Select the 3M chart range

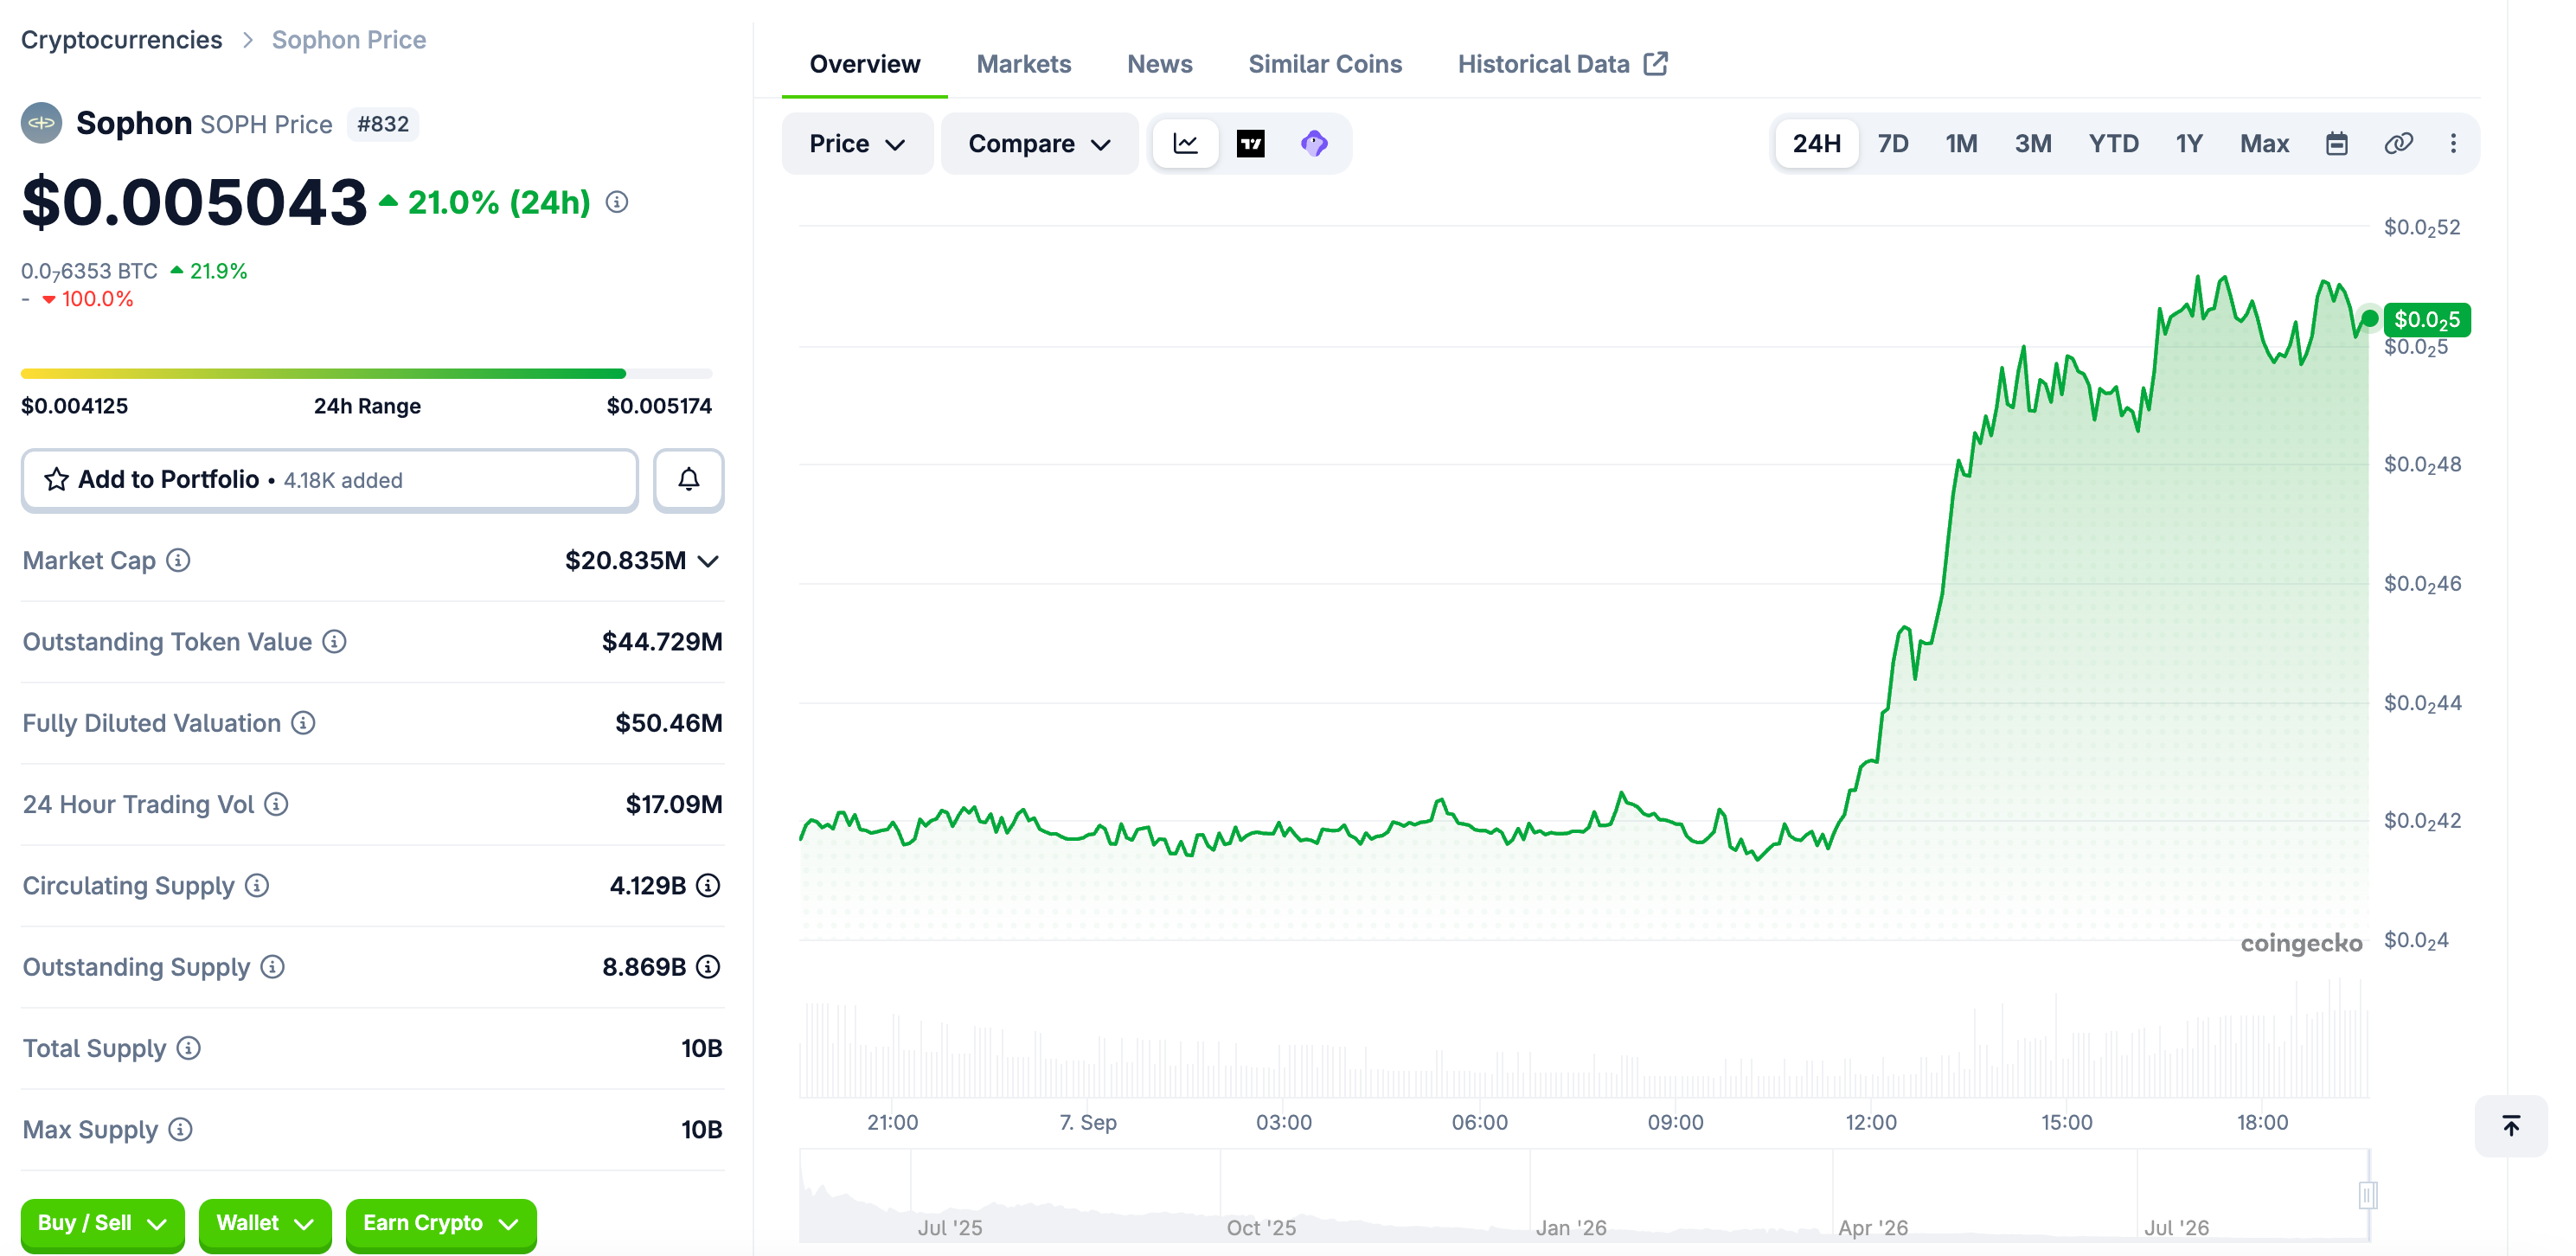(x=2032, y=143)
